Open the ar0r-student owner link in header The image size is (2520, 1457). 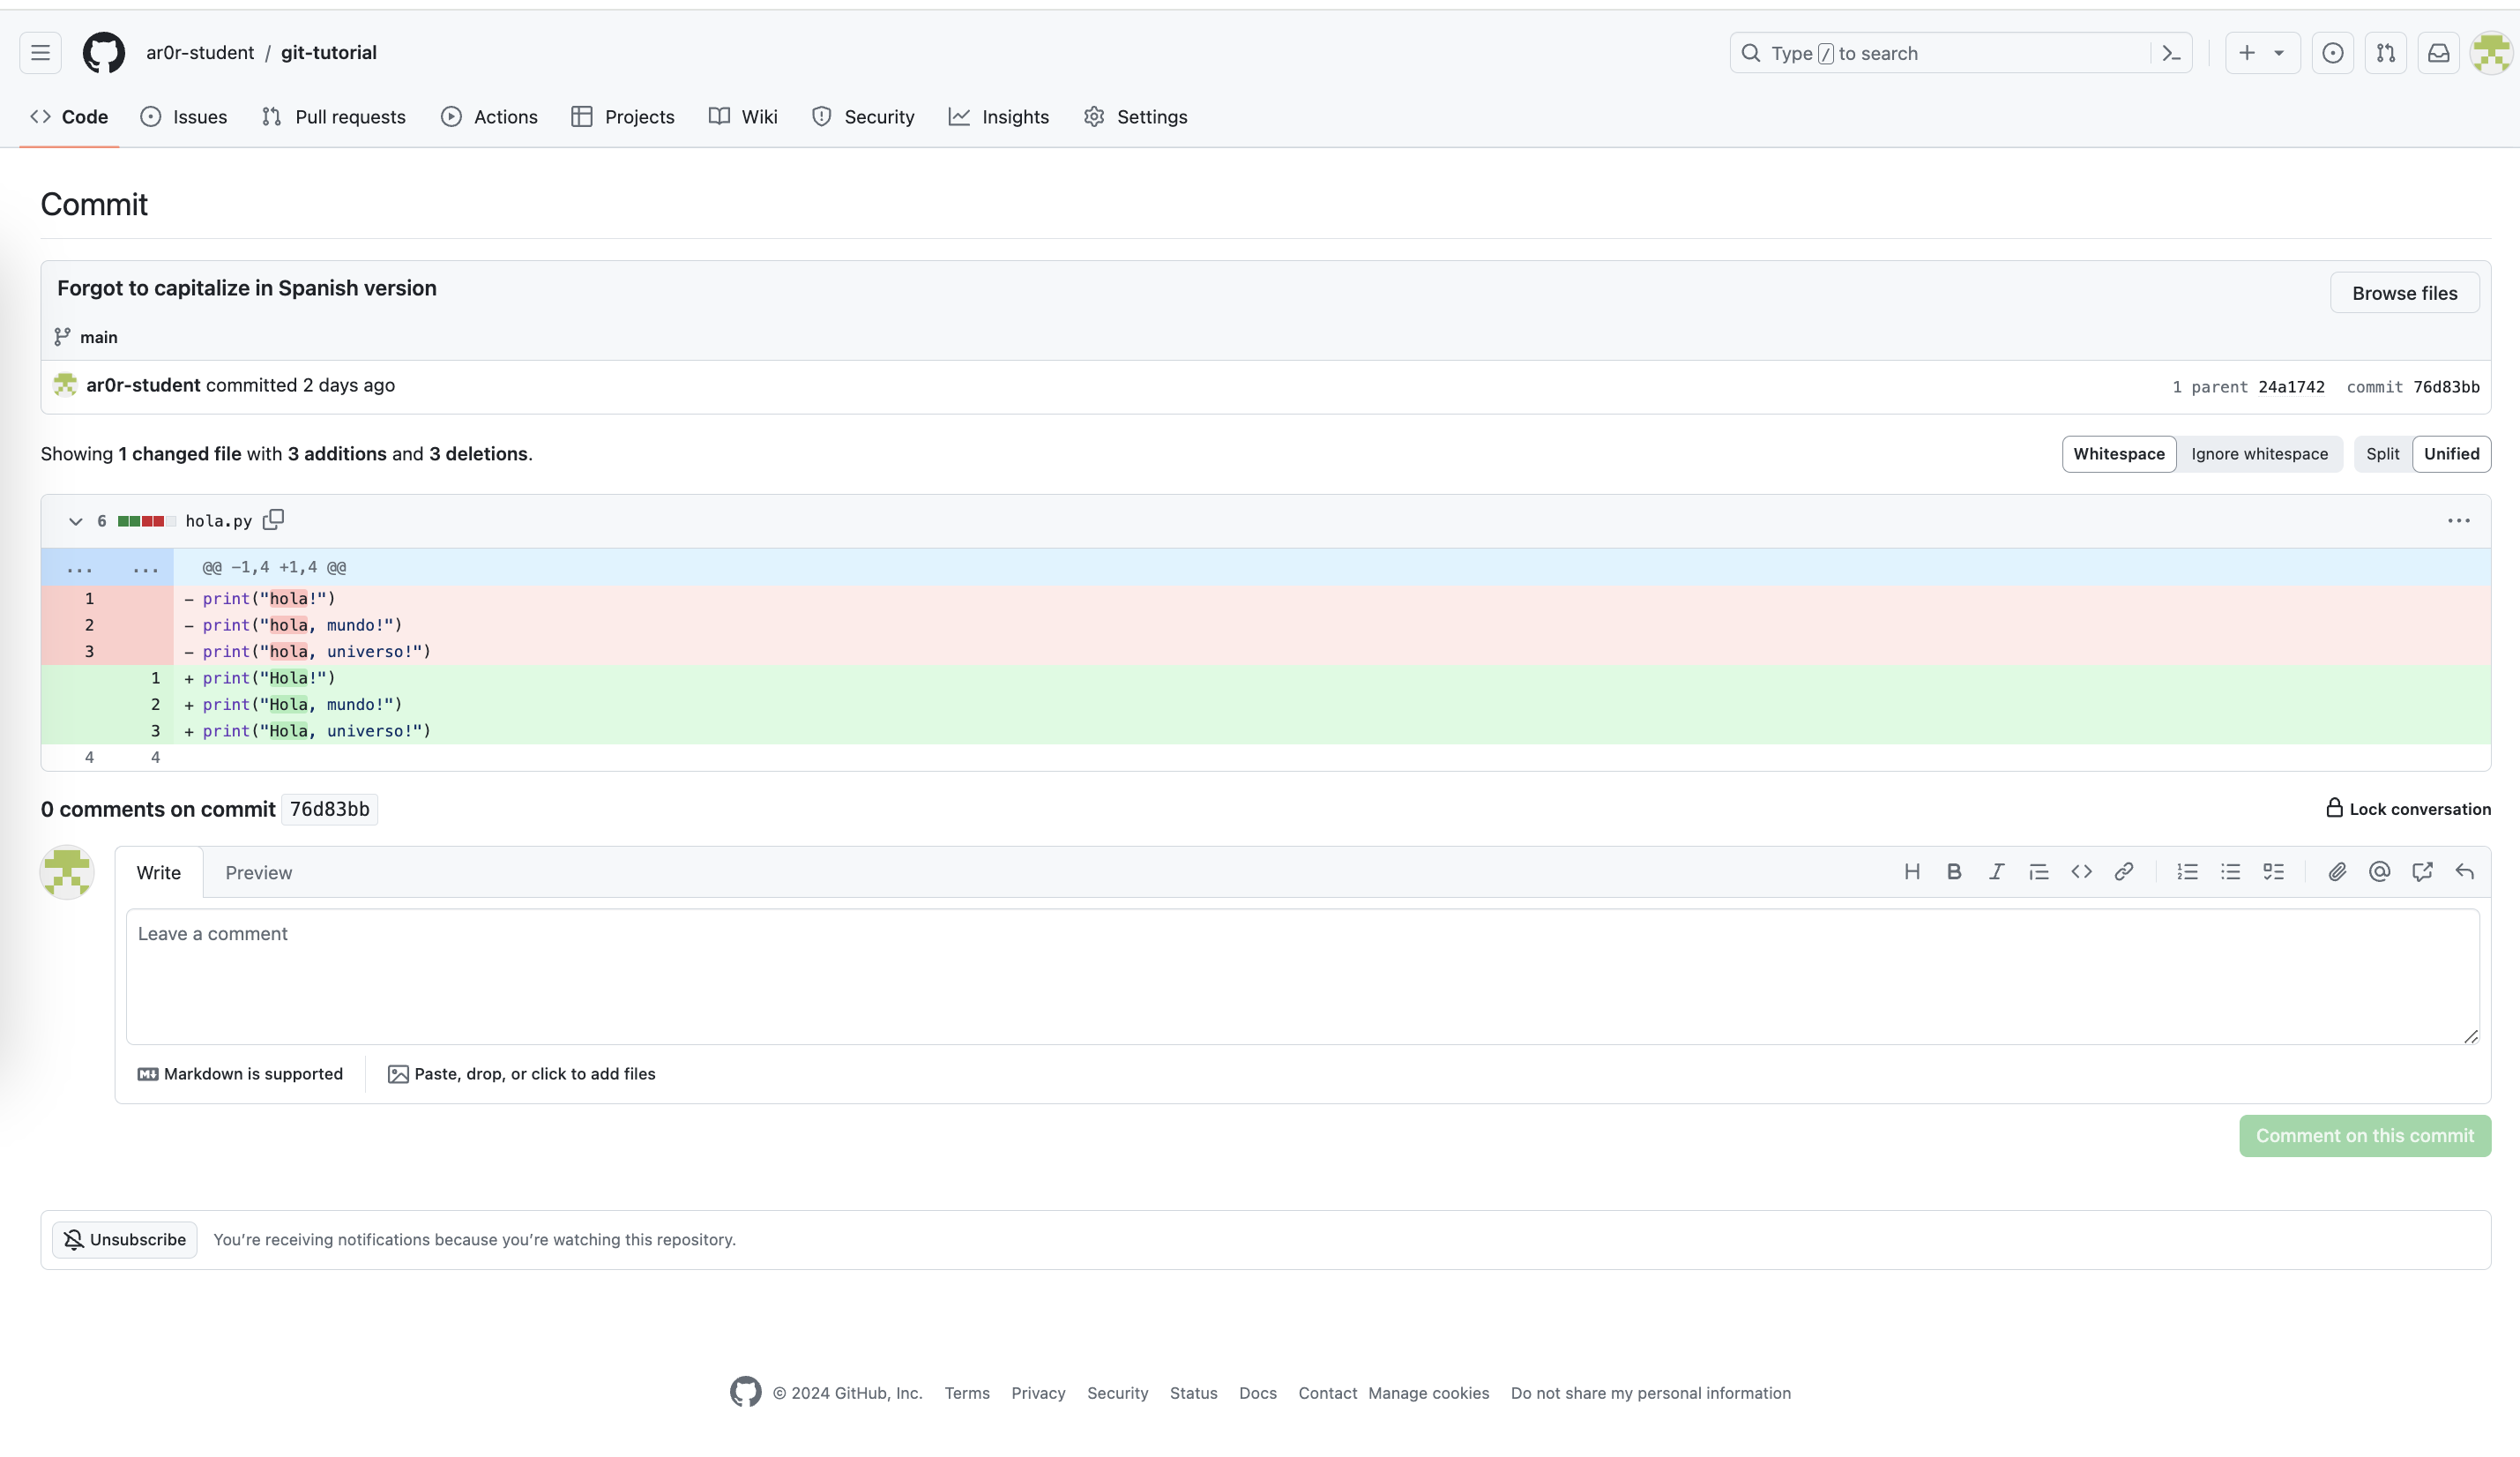click(200, 53)
